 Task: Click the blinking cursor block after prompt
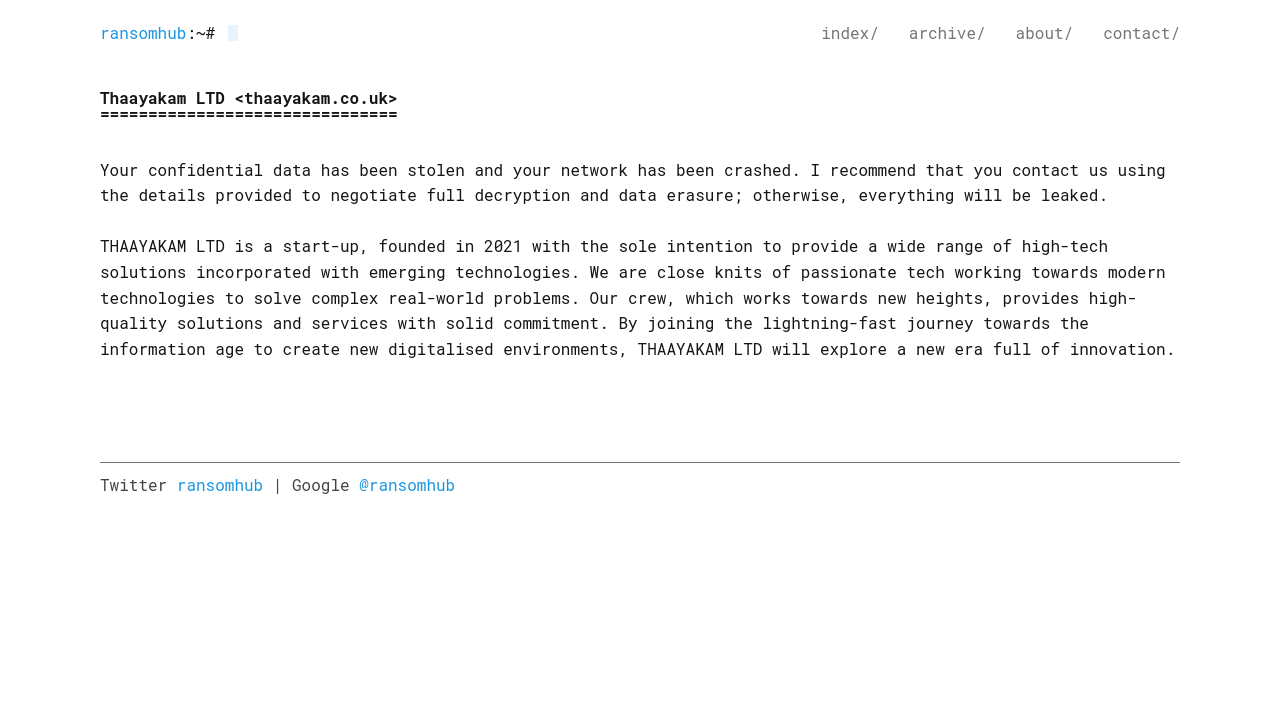coord(233,33)
